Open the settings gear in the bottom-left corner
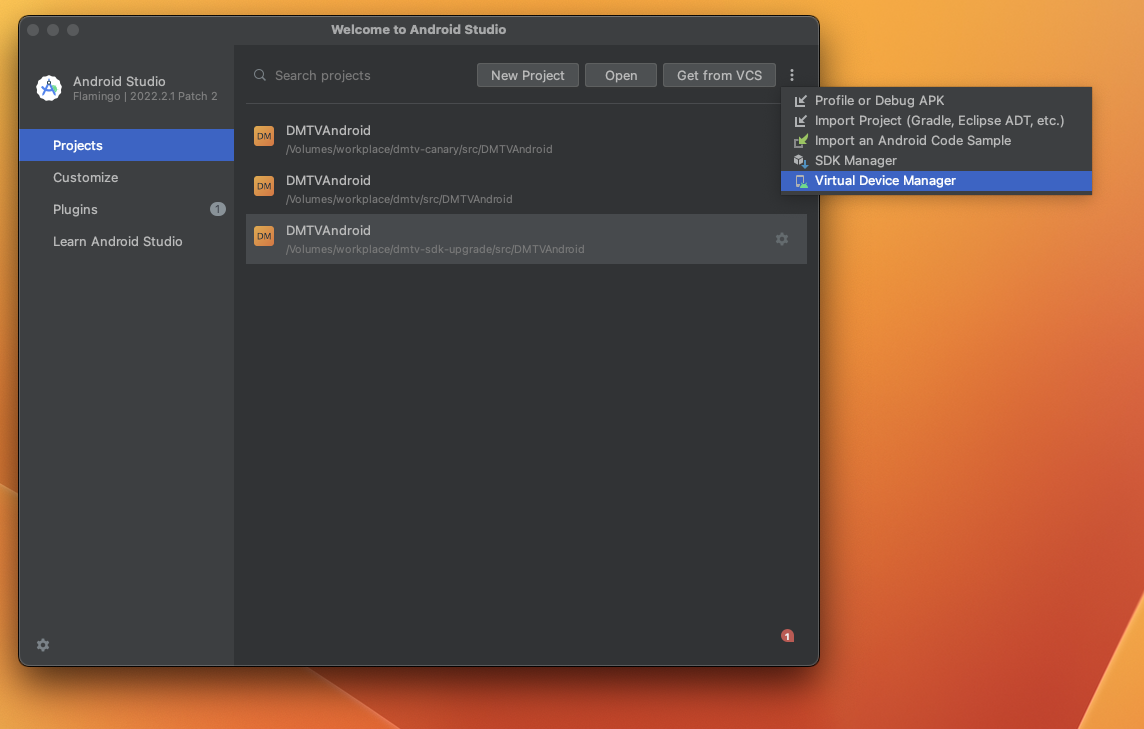This screenshot has height=729, width=1144. tap(42, 645)
